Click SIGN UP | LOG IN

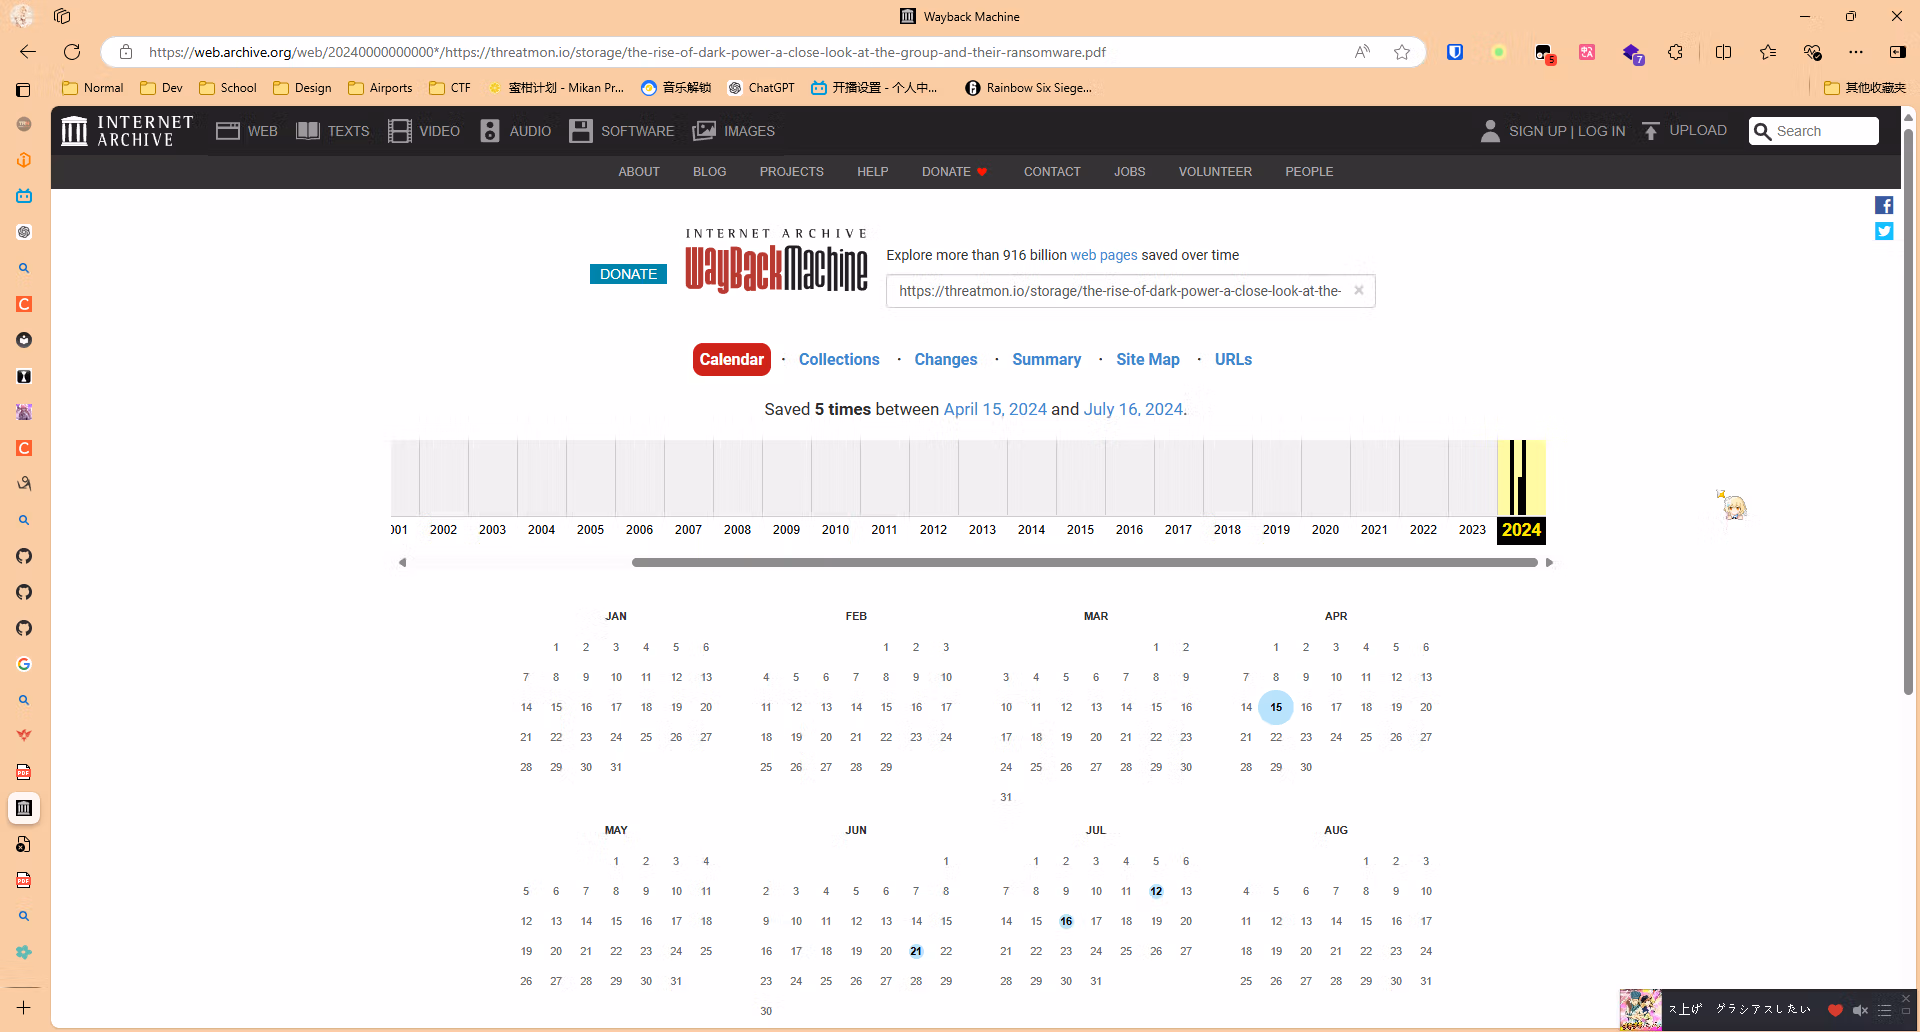click(x=1567, y=131)
